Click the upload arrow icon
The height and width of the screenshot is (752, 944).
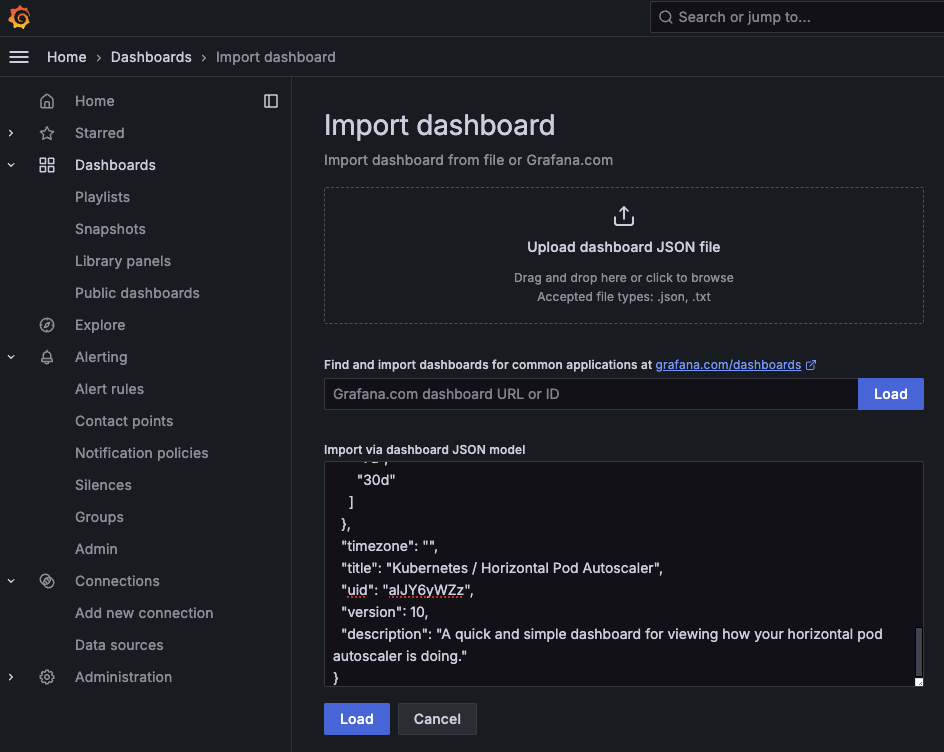tap(624, 216)
